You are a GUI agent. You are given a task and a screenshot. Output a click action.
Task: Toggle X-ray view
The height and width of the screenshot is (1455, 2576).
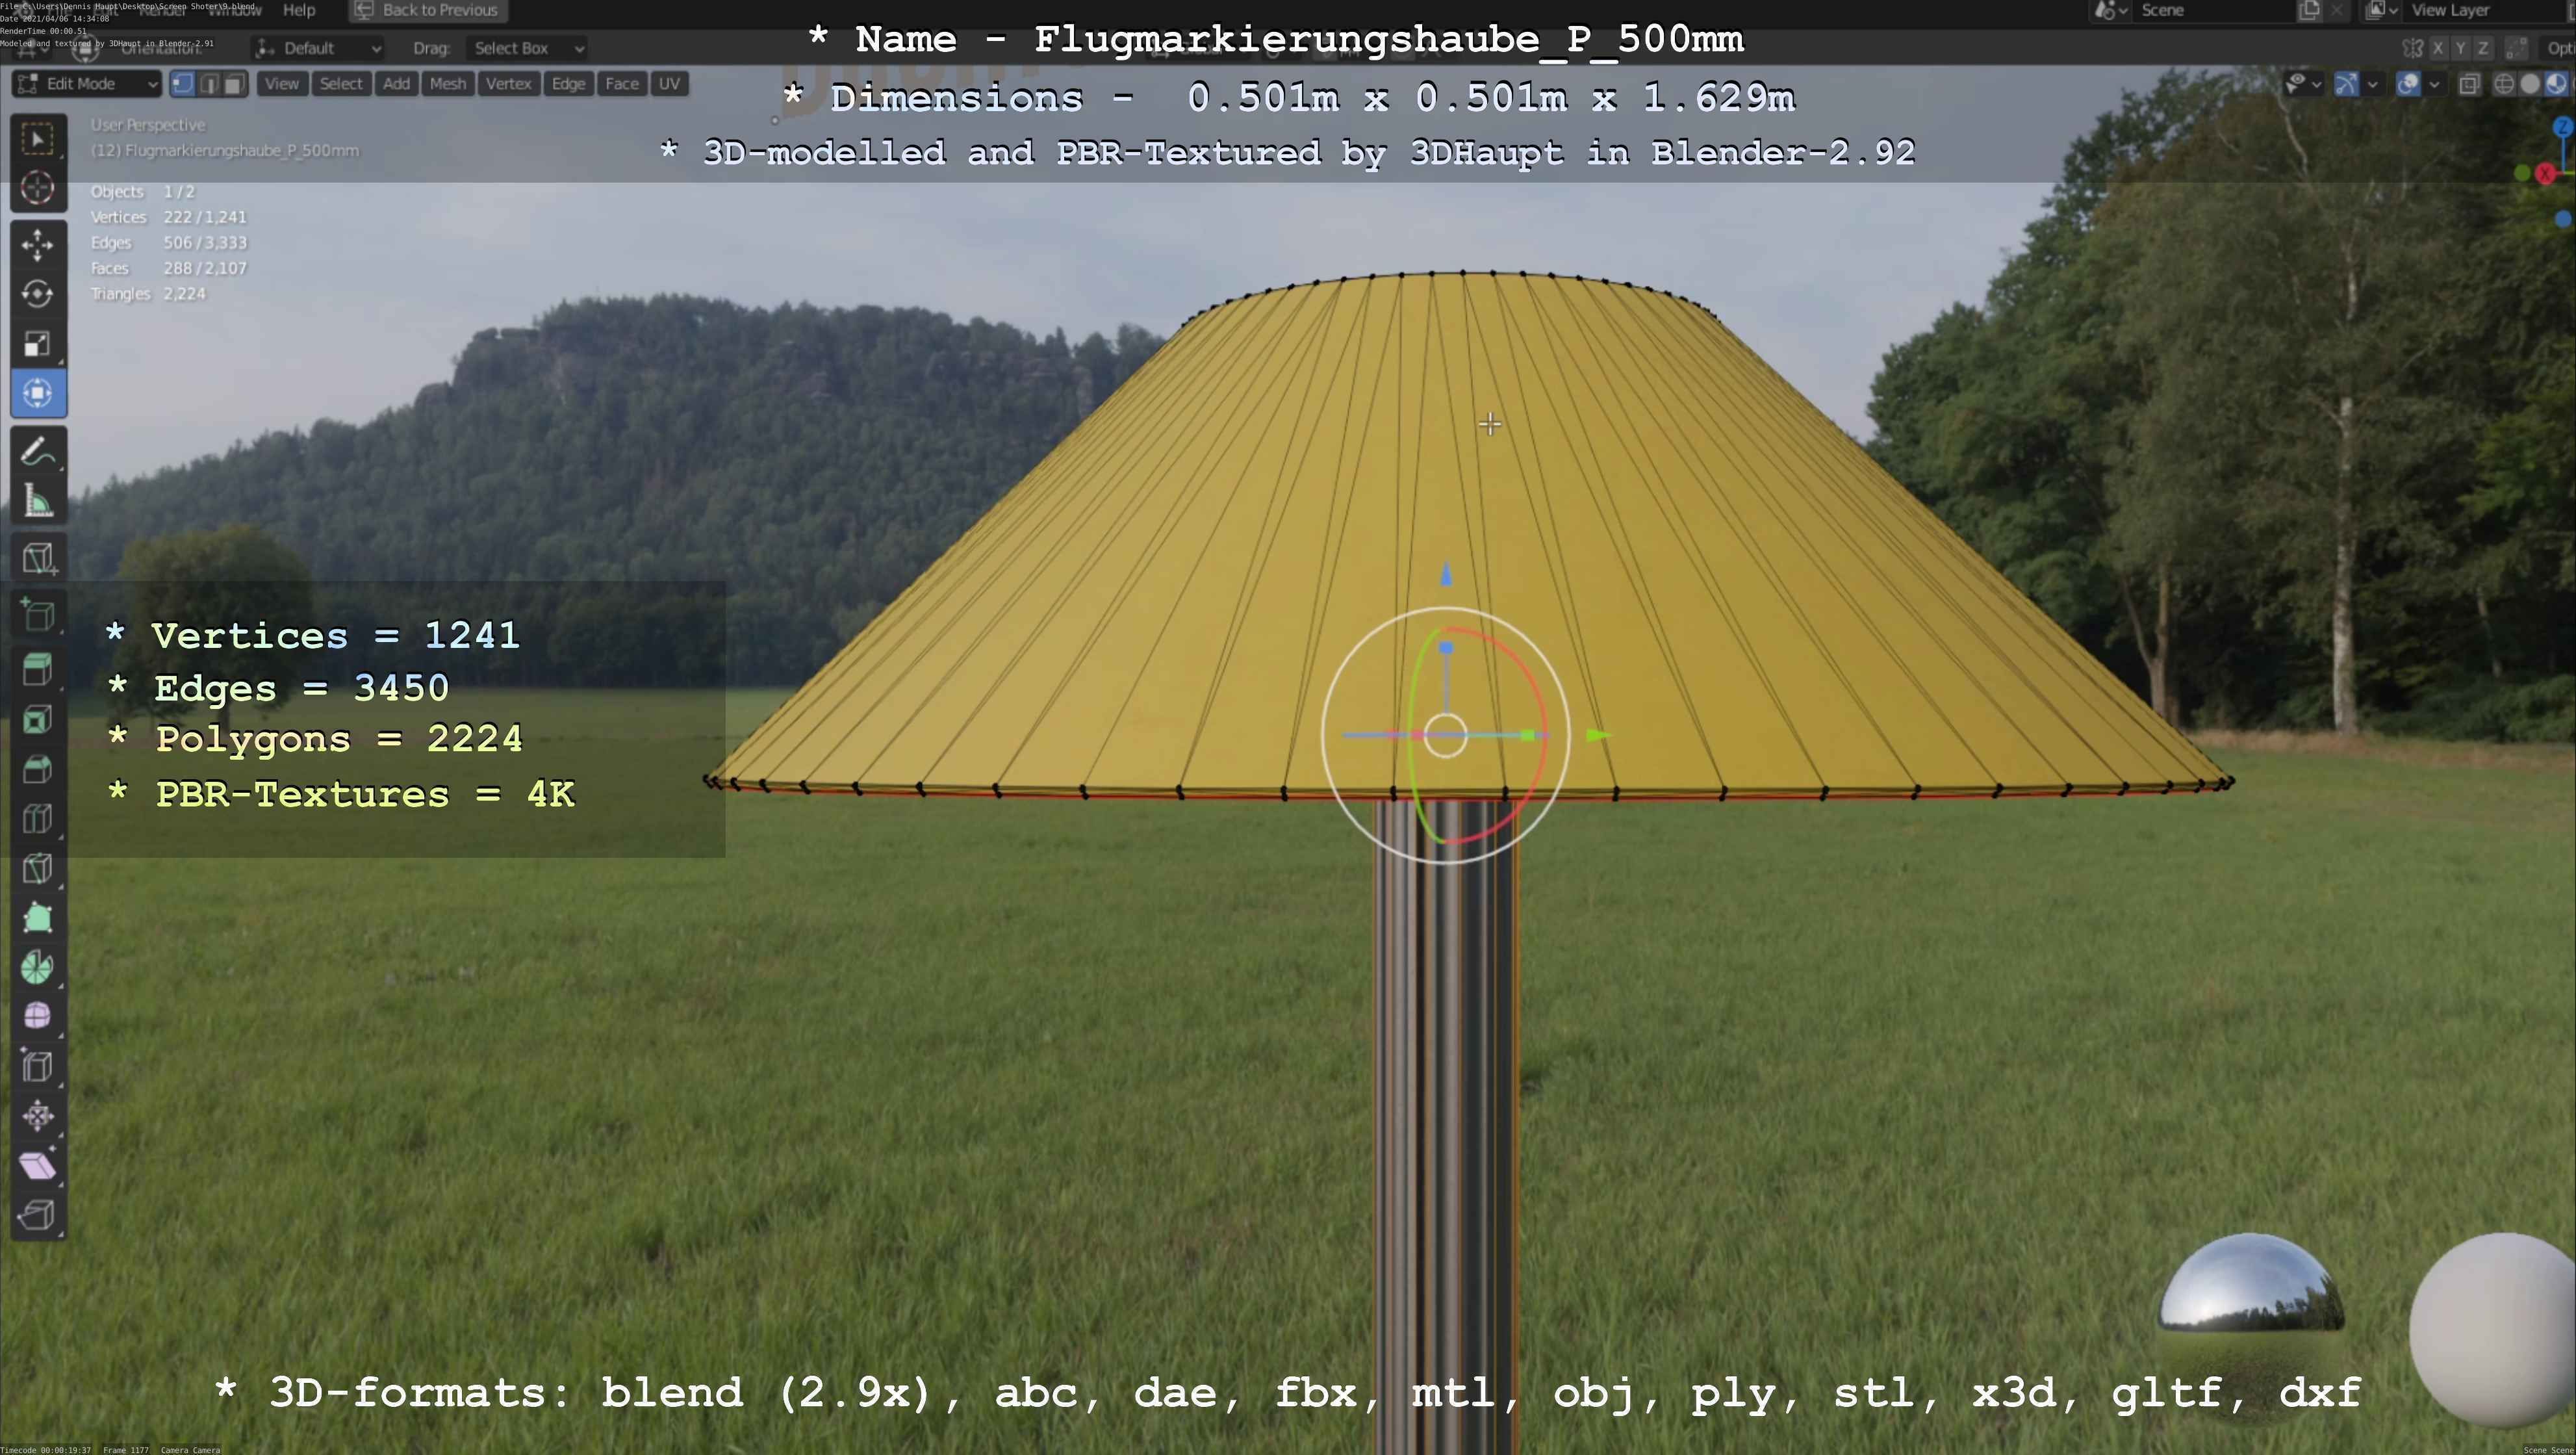coord(2469,84)
